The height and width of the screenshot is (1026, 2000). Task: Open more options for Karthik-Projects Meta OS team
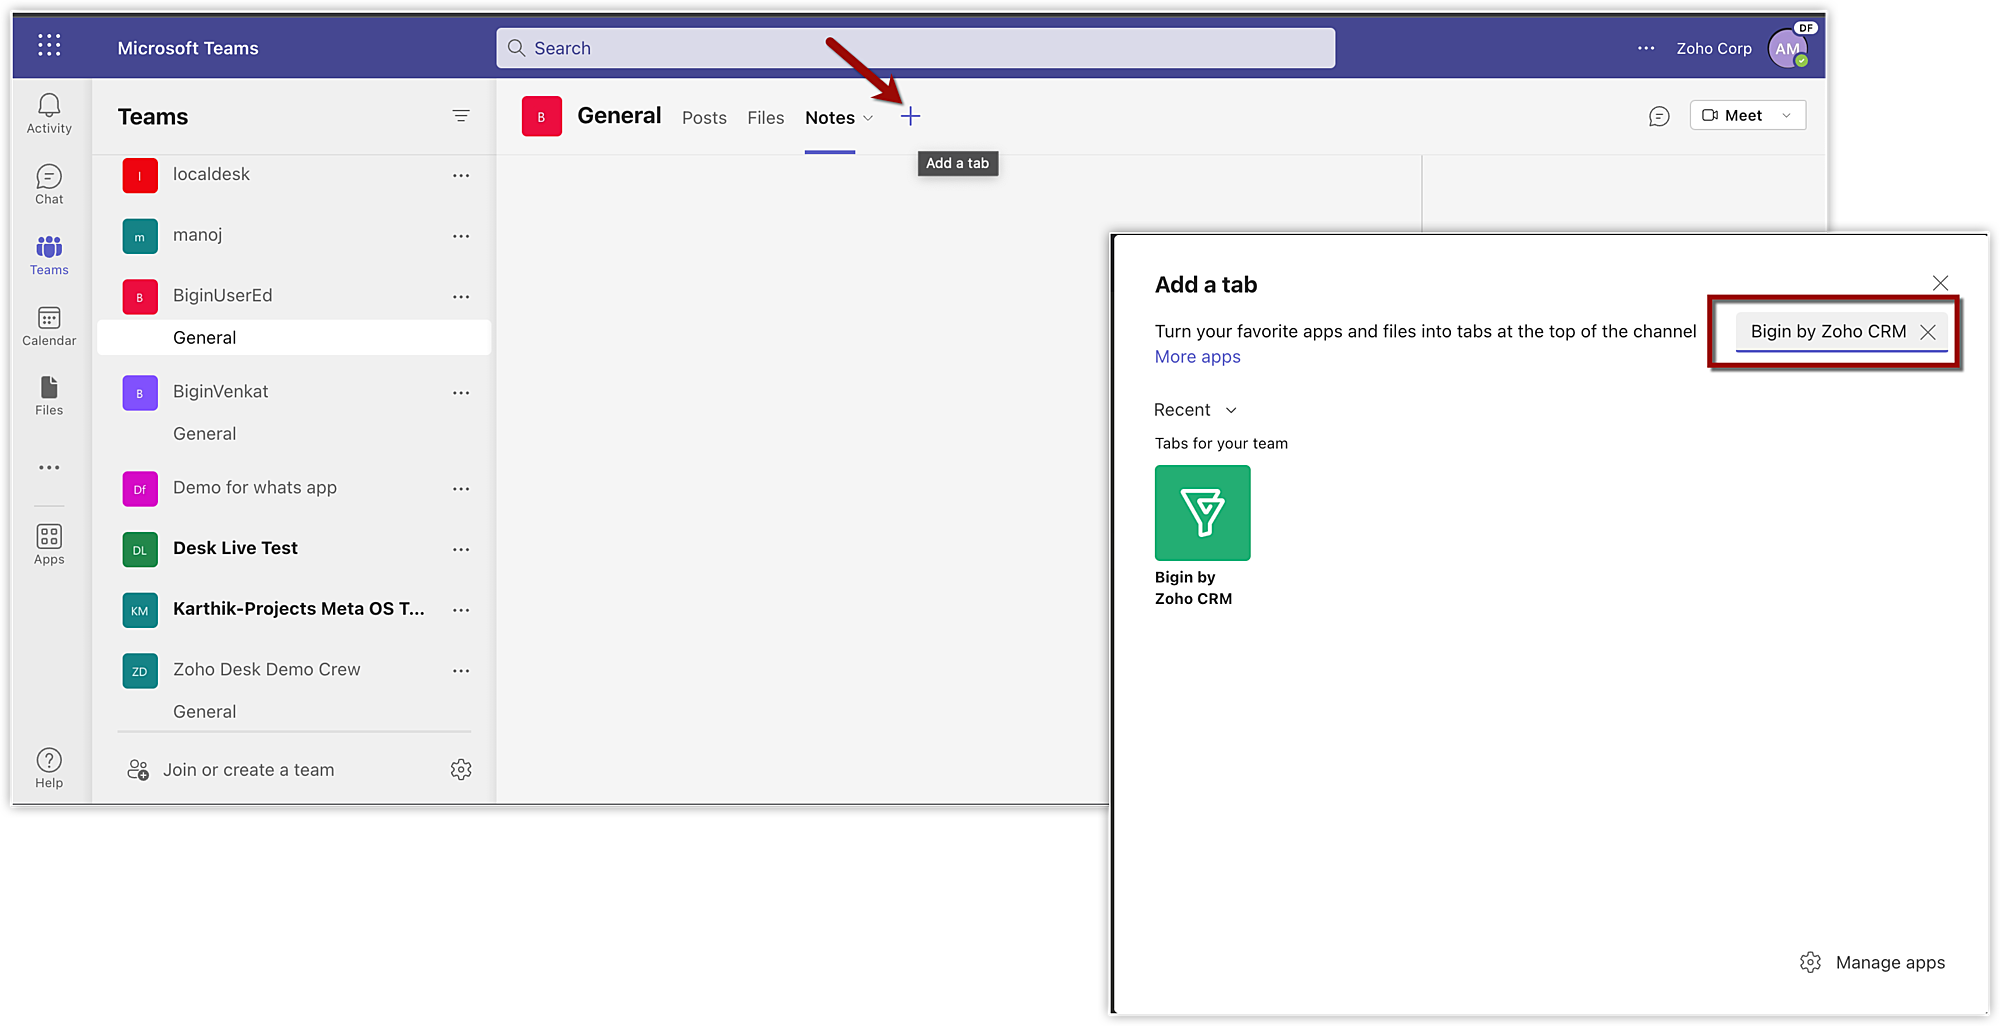click(461, 609)
